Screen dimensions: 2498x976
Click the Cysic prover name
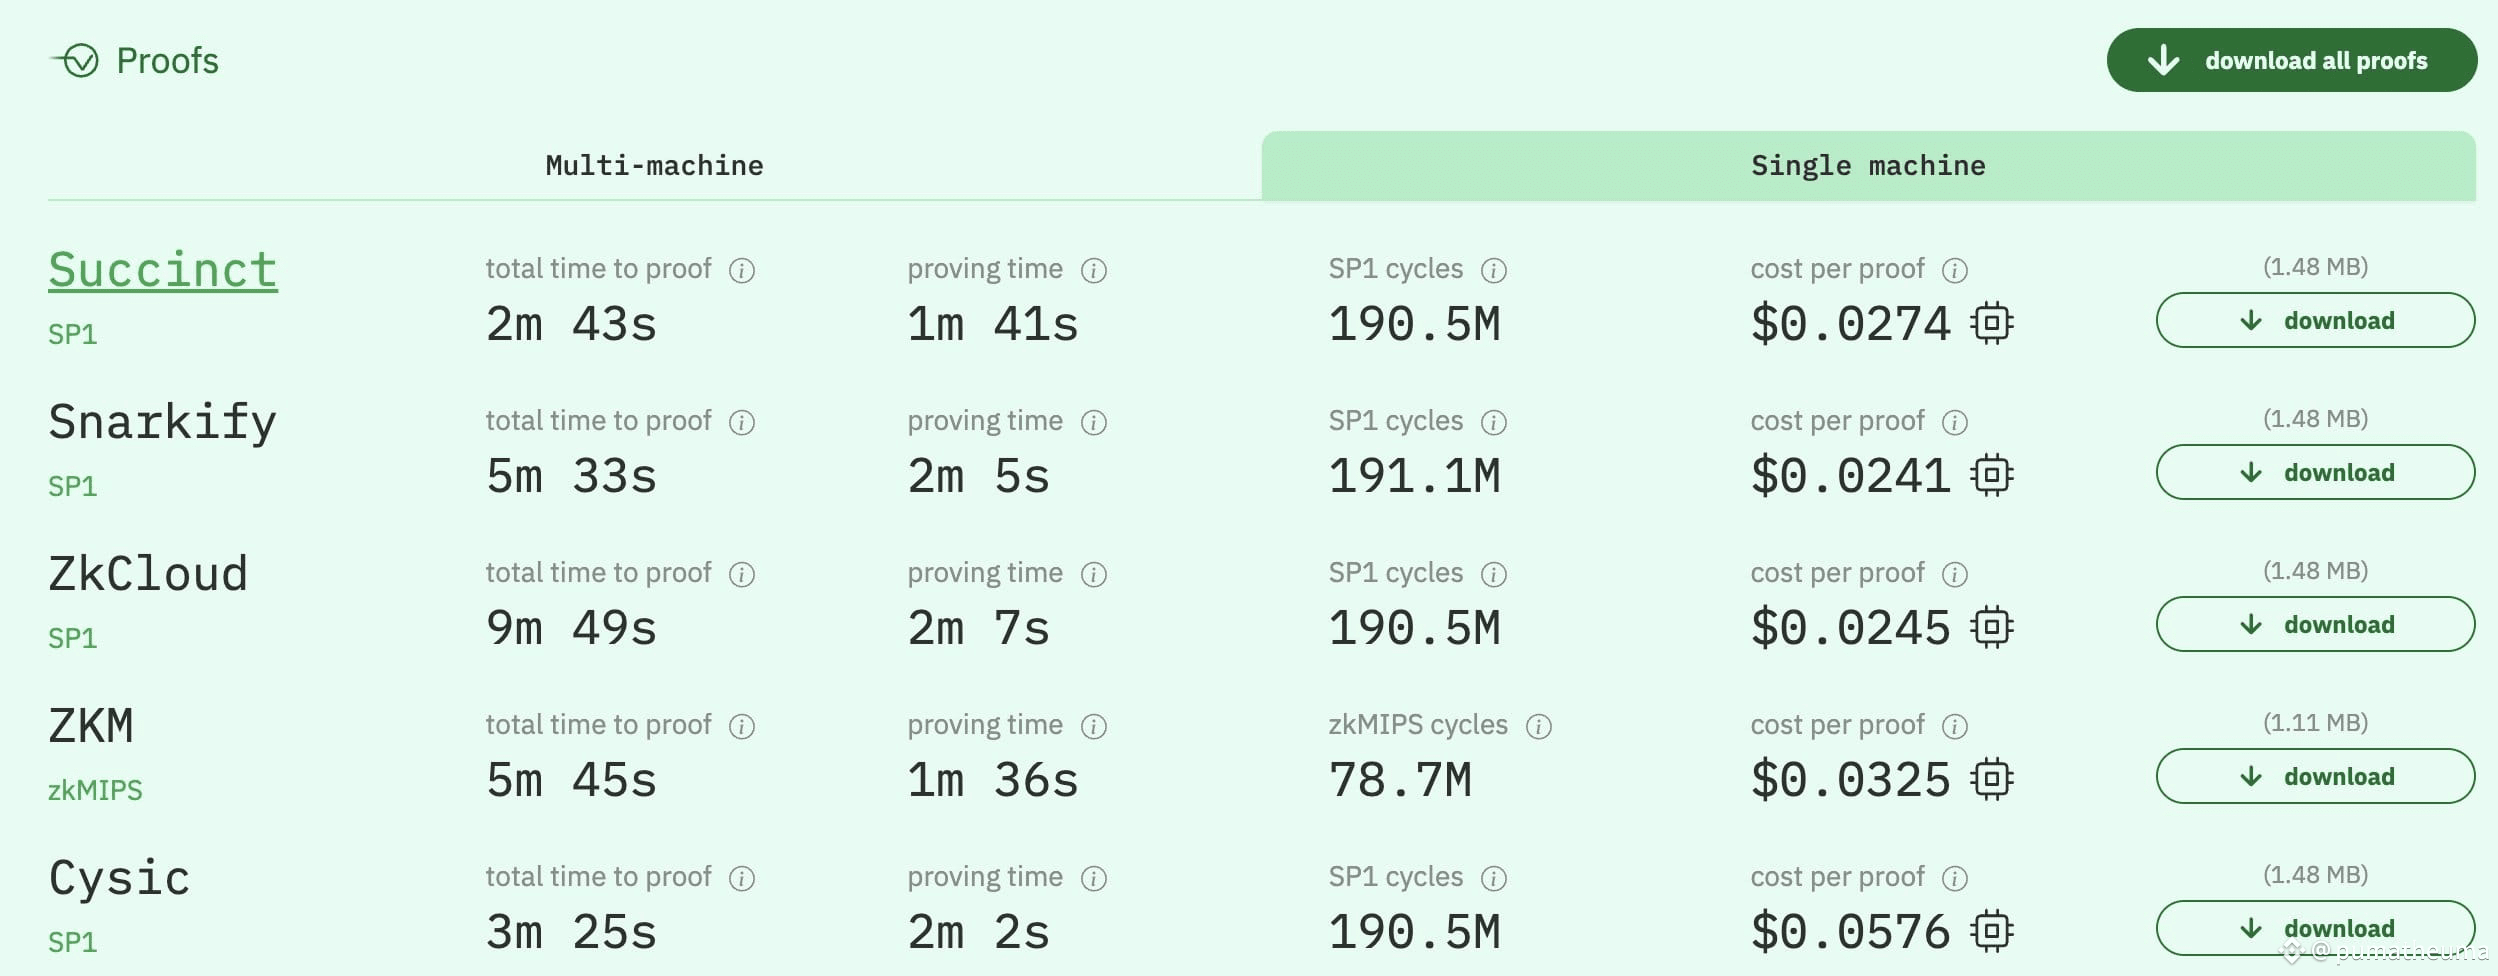(x=119, y=879)
